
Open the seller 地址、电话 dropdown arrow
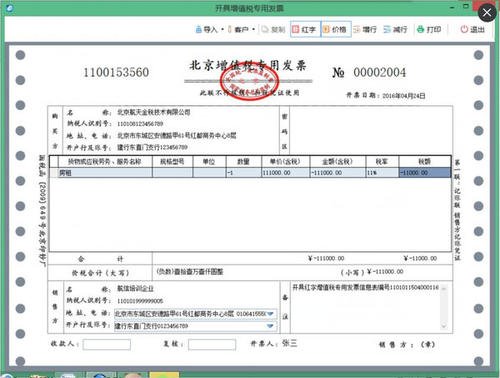point(270,314)
